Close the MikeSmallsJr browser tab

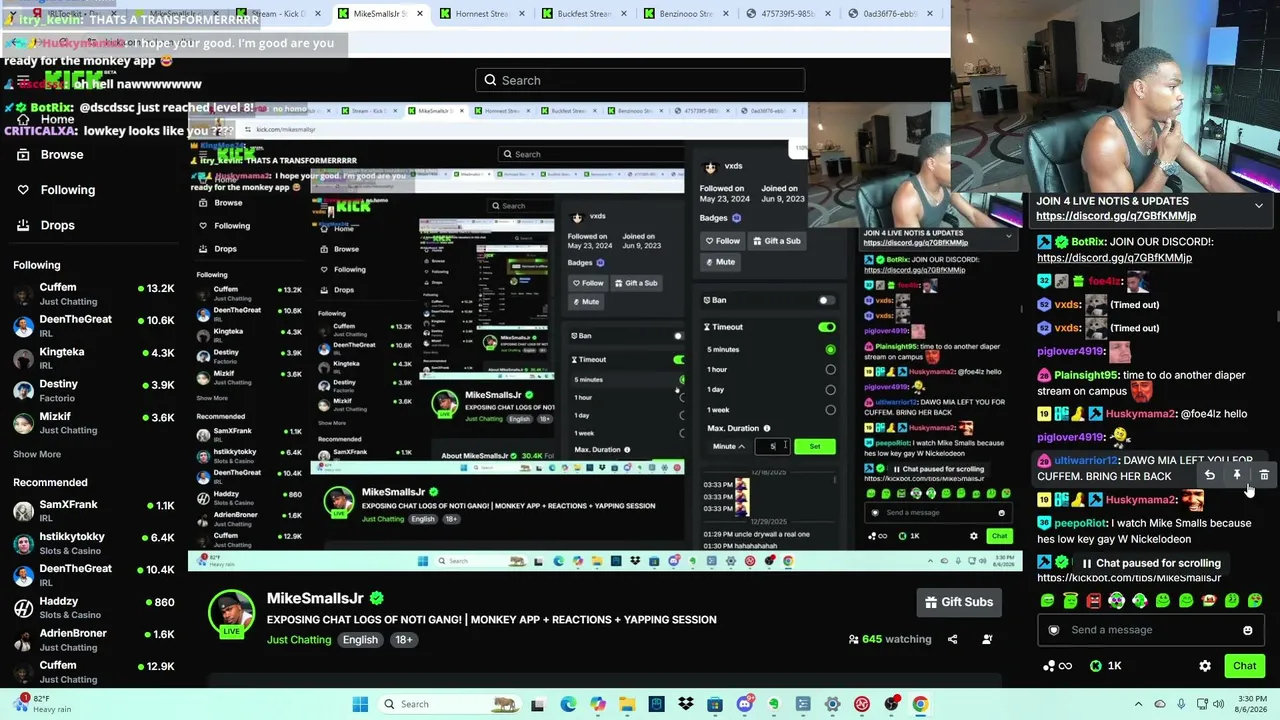coord(419,14)
